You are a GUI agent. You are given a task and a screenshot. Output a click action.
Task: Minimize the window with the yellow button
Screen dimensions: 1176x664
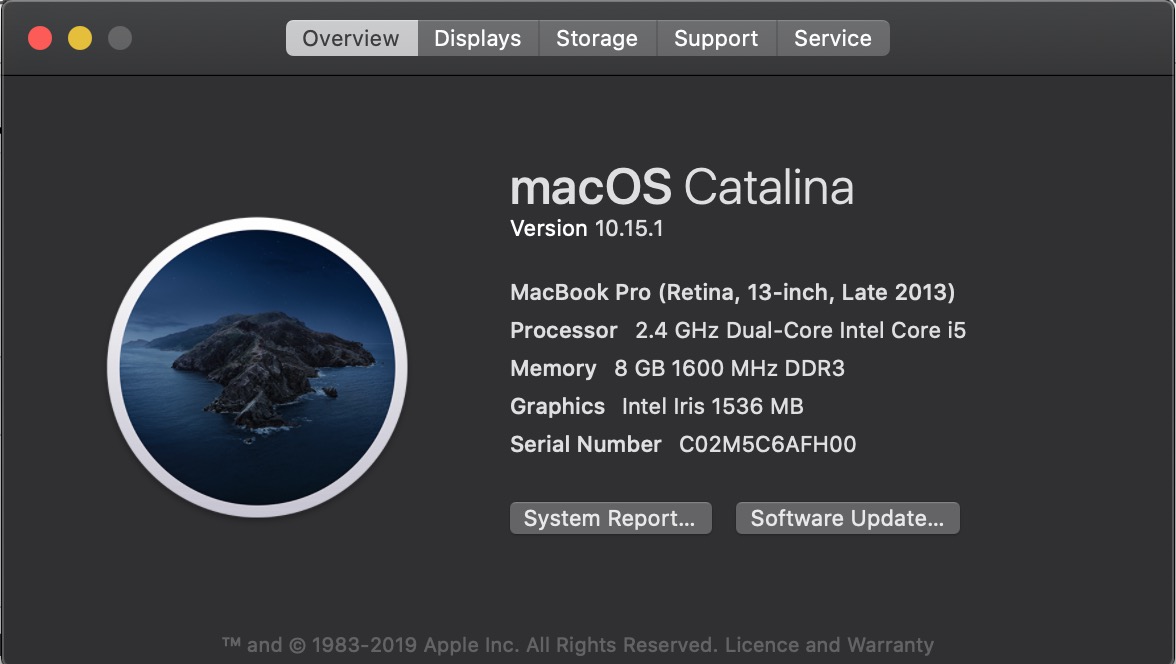click(x=80, y=39)
